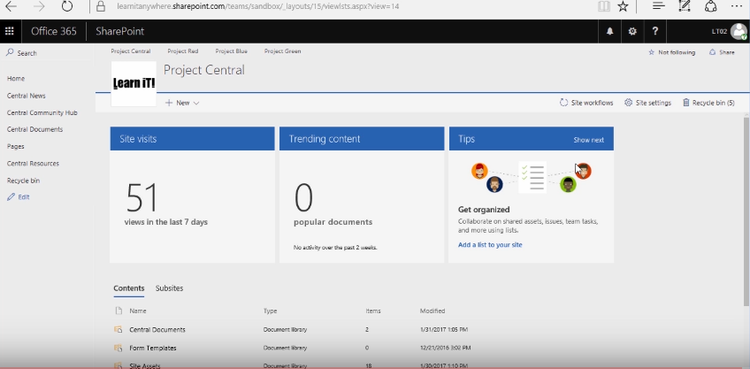Click the Edit pencil icon in sidebar

pos(11,197)
